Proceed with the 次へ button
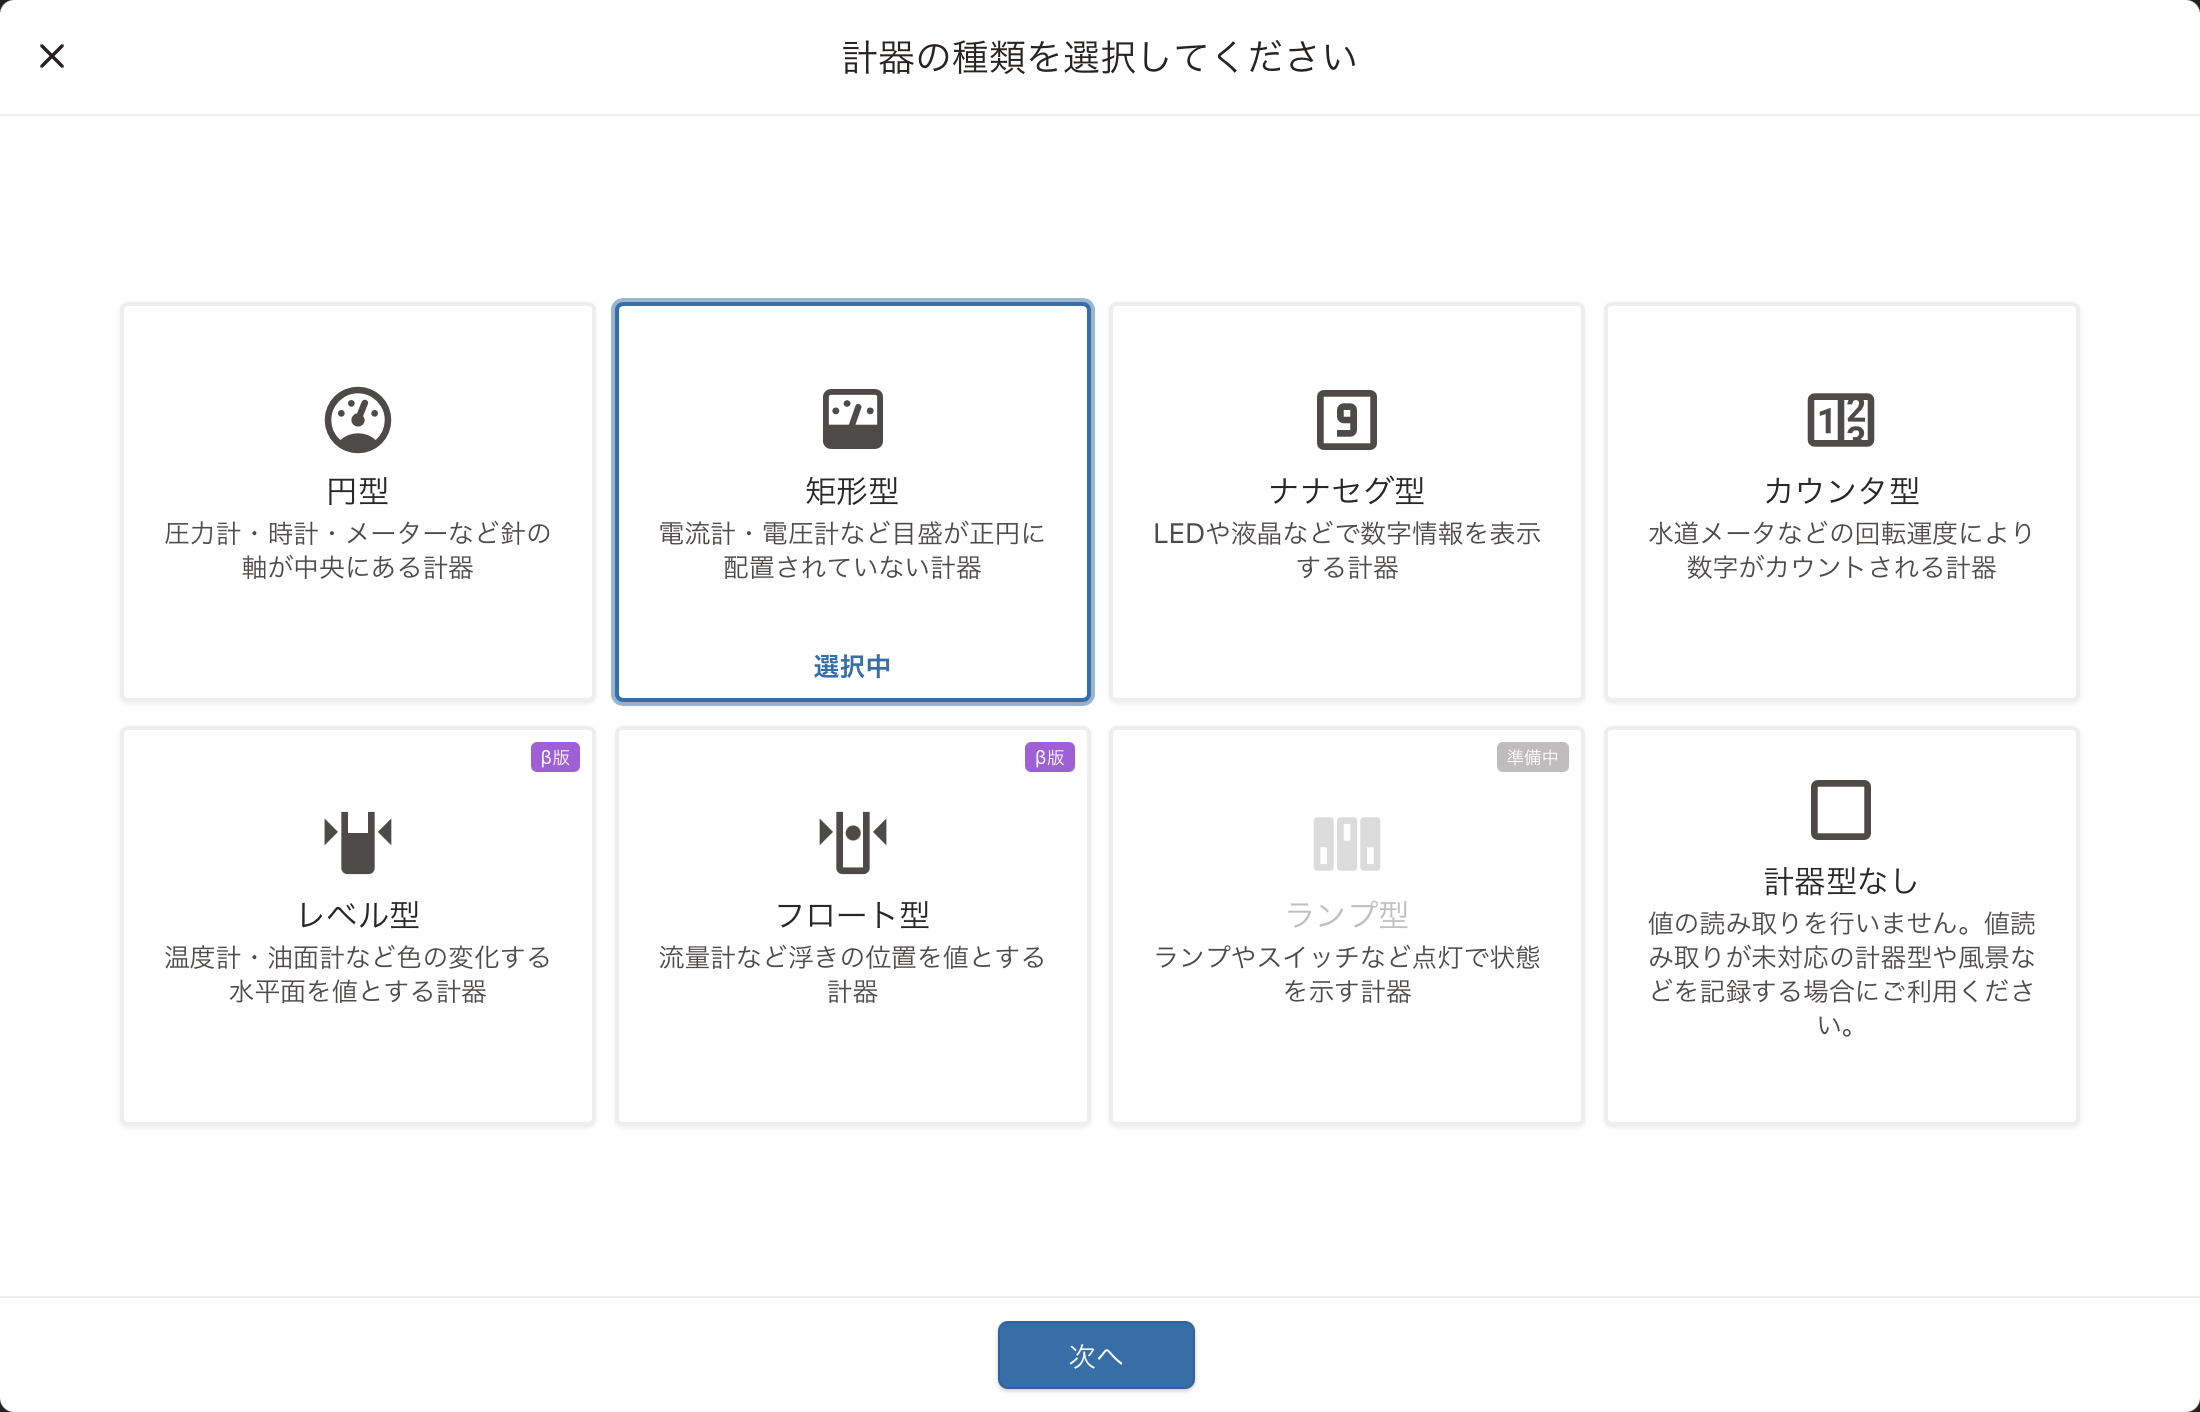2200x1412 pixels. point(1096,1355)
